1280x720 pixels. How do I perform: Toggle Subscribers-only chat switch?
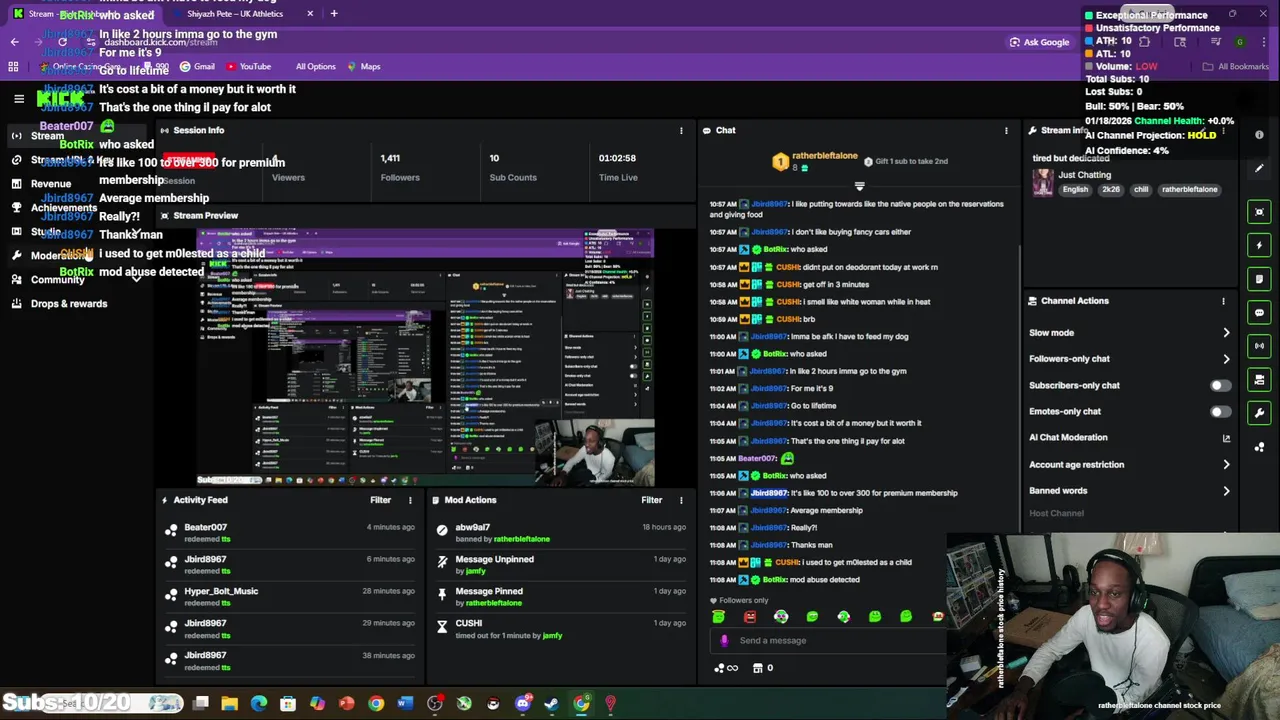click(1220, 386)
